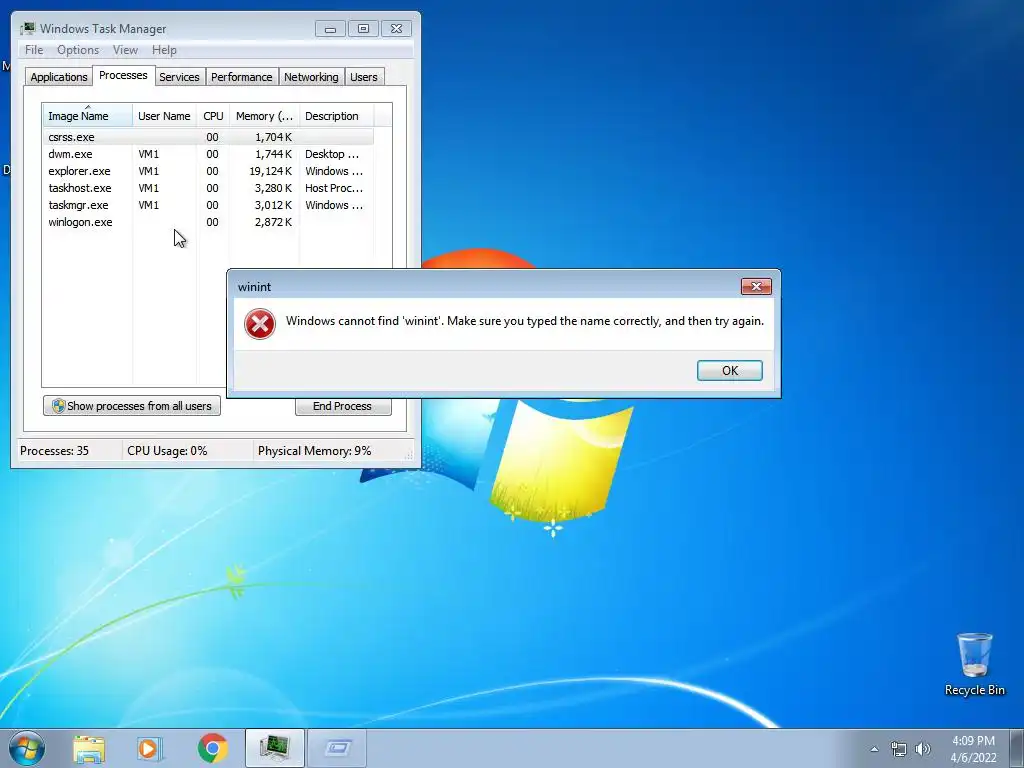
Task: Click the Desktop ... description cell
Action: [x=332, y=154]
